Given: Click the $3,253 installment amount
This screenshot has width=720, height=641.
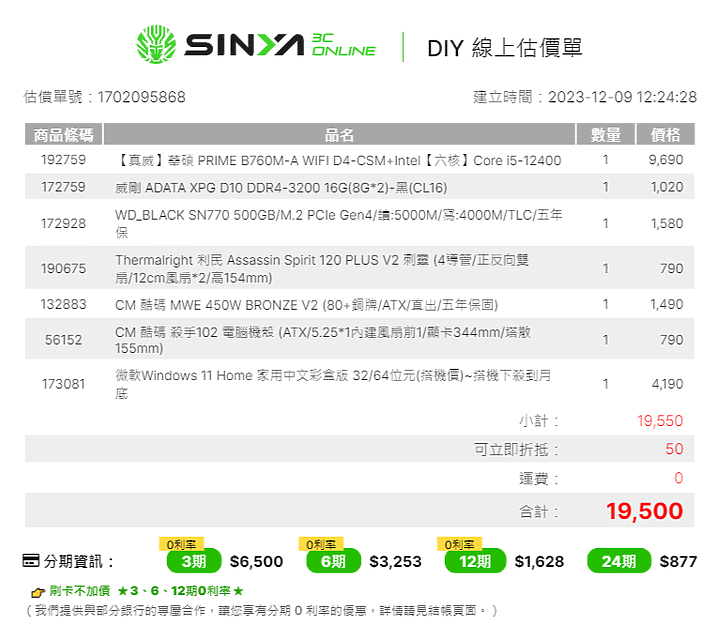Looking at the screenshot, I should click(x=395, y=562).
